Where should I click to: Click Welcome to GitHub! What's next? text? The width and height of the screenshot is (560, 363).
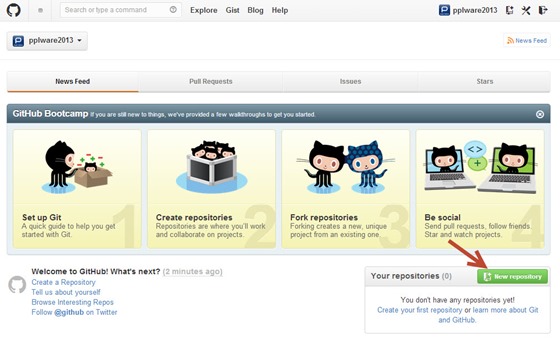coord(96,272)
